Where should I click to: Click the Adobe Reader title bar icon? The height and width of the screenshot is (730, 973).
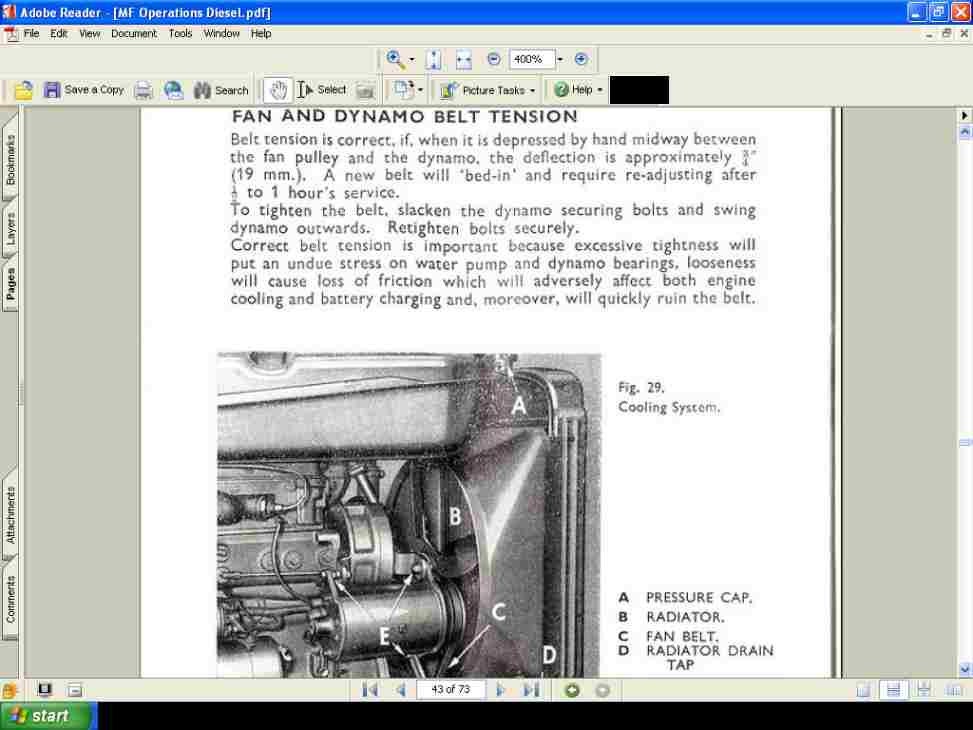click(9, 12)
